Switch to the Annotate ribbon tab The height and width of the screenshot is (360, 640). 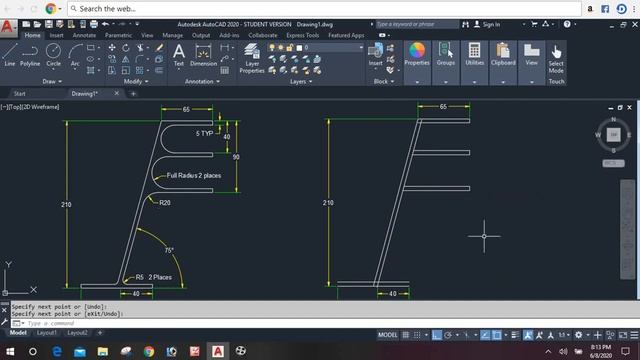point(84,36)
